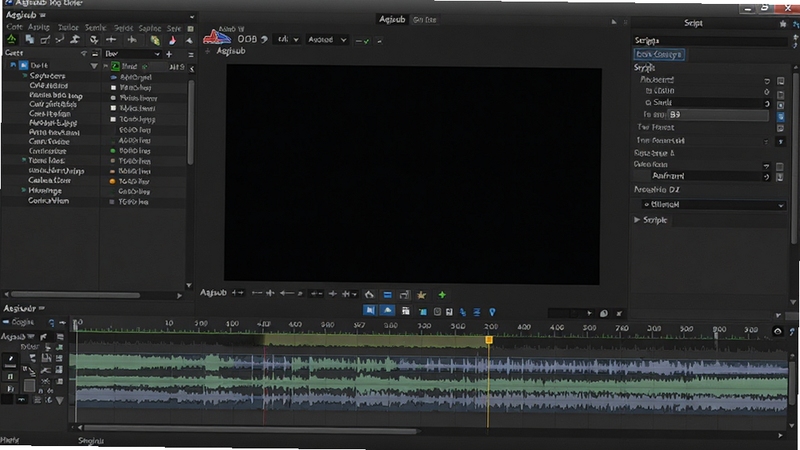
Task: Click the green square icon in the list header row
Action: (116, 66)
